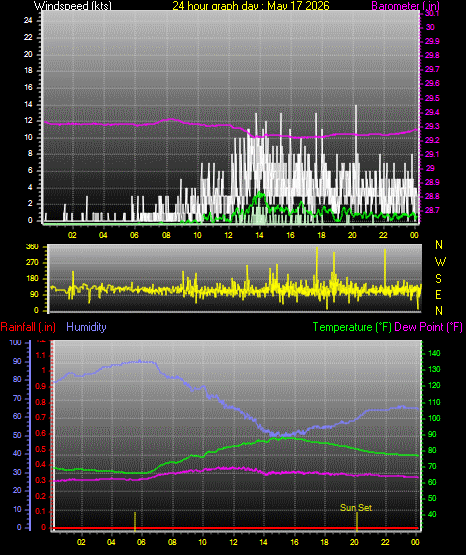Click the Dew Point (°F) legend label
The image size is (466, 555).
tap(428, 327)
